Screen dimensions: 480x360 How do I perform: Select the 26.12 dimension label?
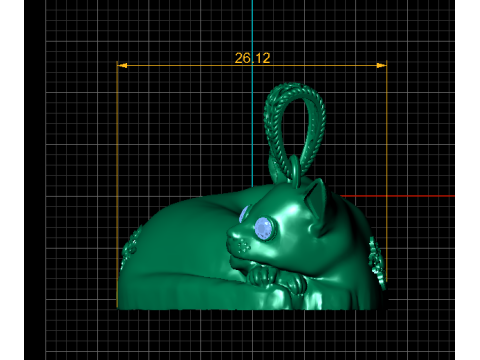pos(252,58)
